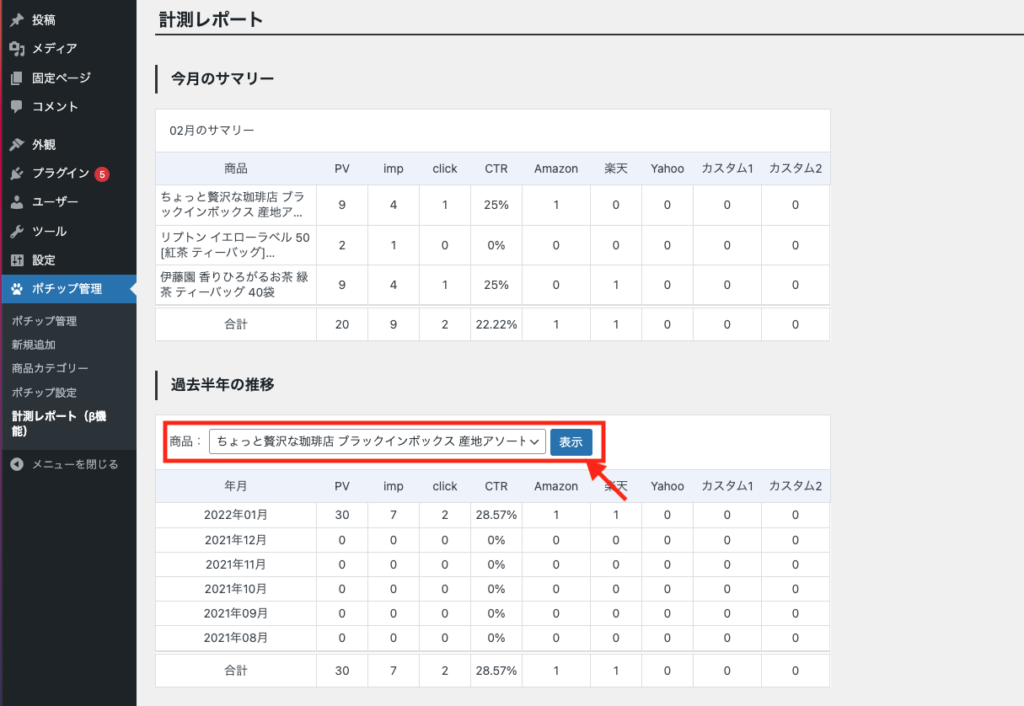This screenshot has width=1024, height=706.
Task: Open the 新規追加 submenu link
Action: point(33,345)
